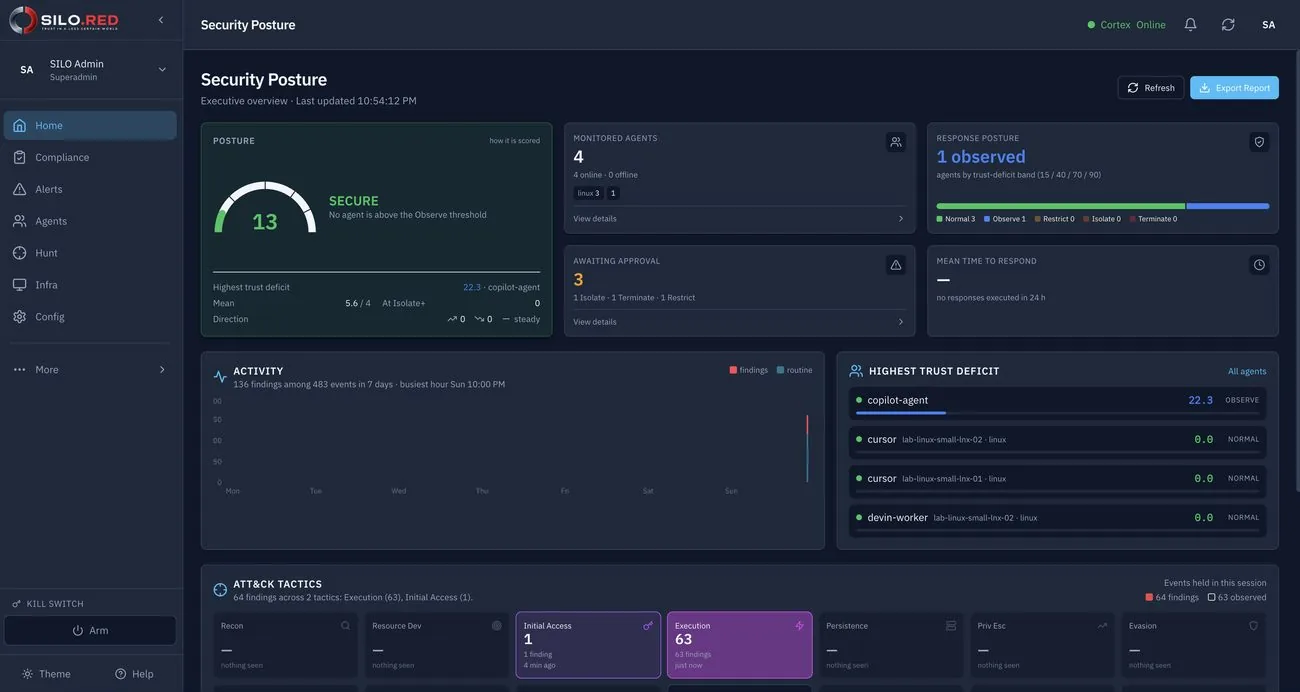Click the Refresh button

(1151, 88)
